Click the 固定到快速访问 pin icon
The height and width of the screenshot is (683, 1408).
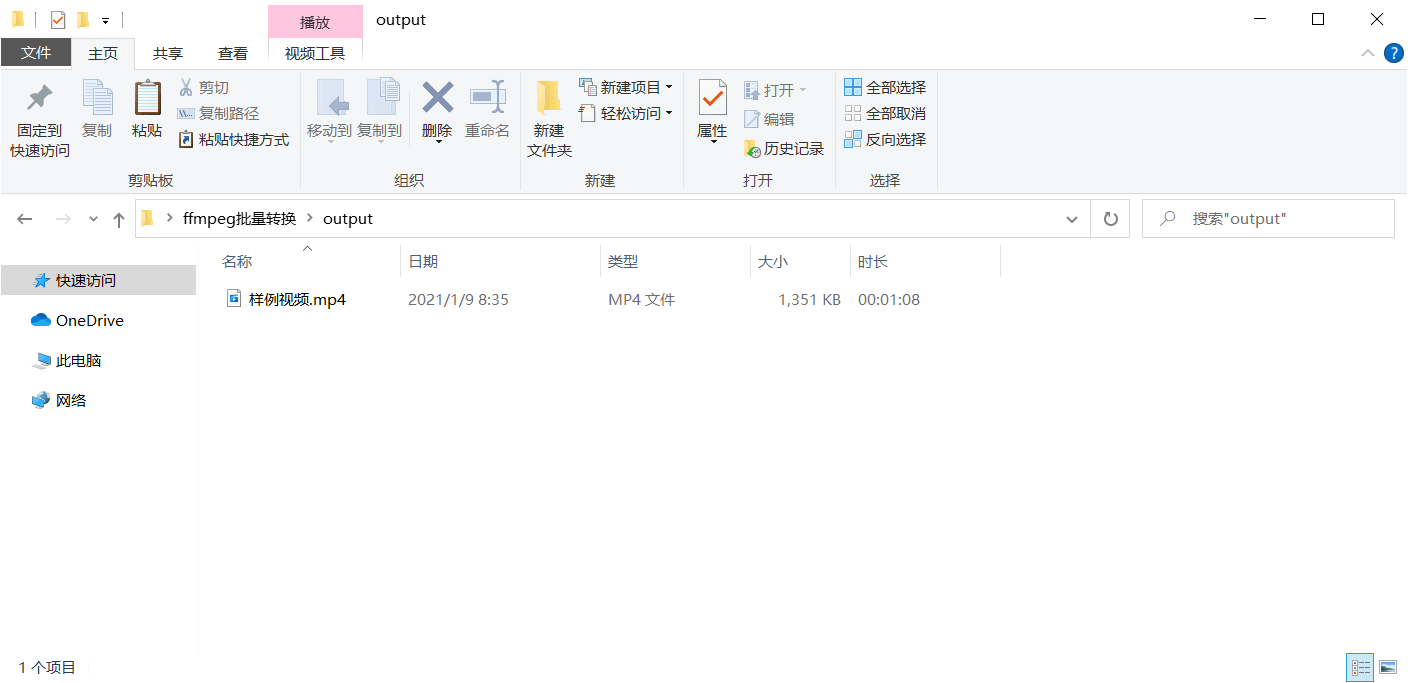point(39,98)
